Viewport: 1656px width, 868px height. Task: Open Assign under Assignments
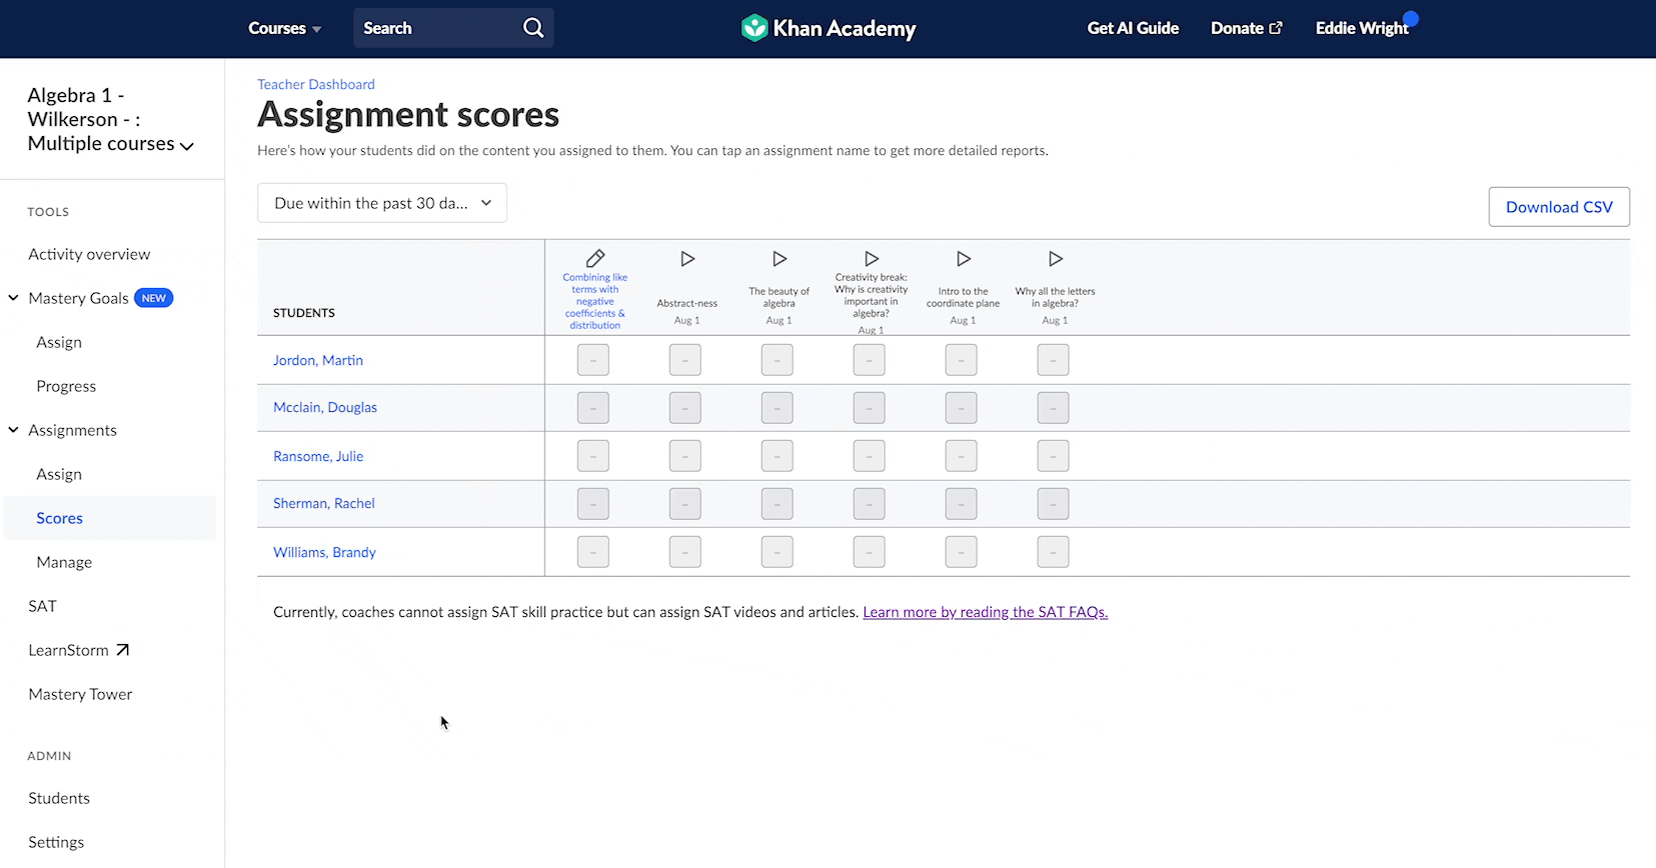pos(59,474)
